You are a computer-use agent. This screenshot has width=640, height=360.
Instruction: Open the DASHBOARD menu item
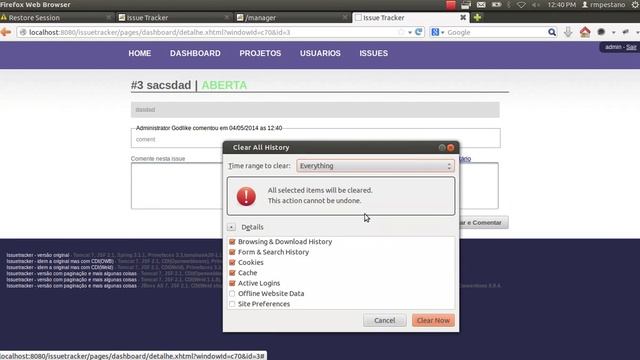[195, 53]
